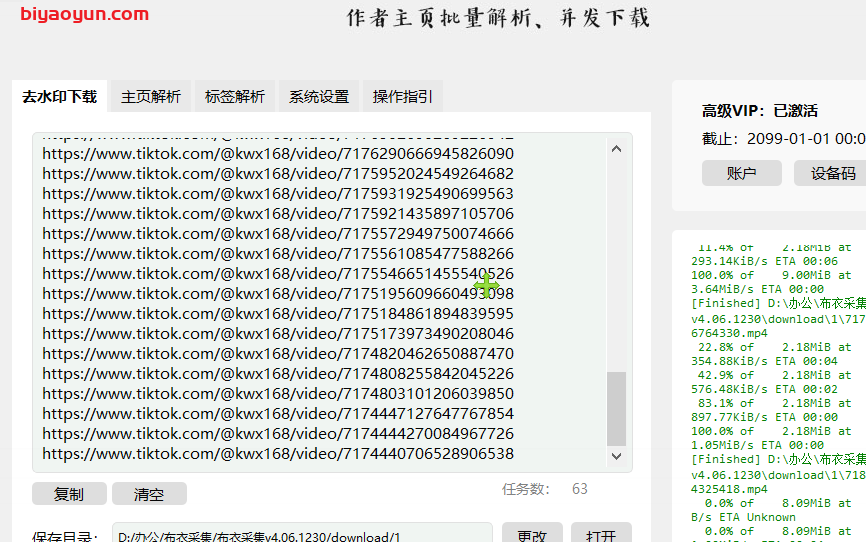Click the log line '1.05MiB/s ETA 00:00'

click(x=757, y=445)
